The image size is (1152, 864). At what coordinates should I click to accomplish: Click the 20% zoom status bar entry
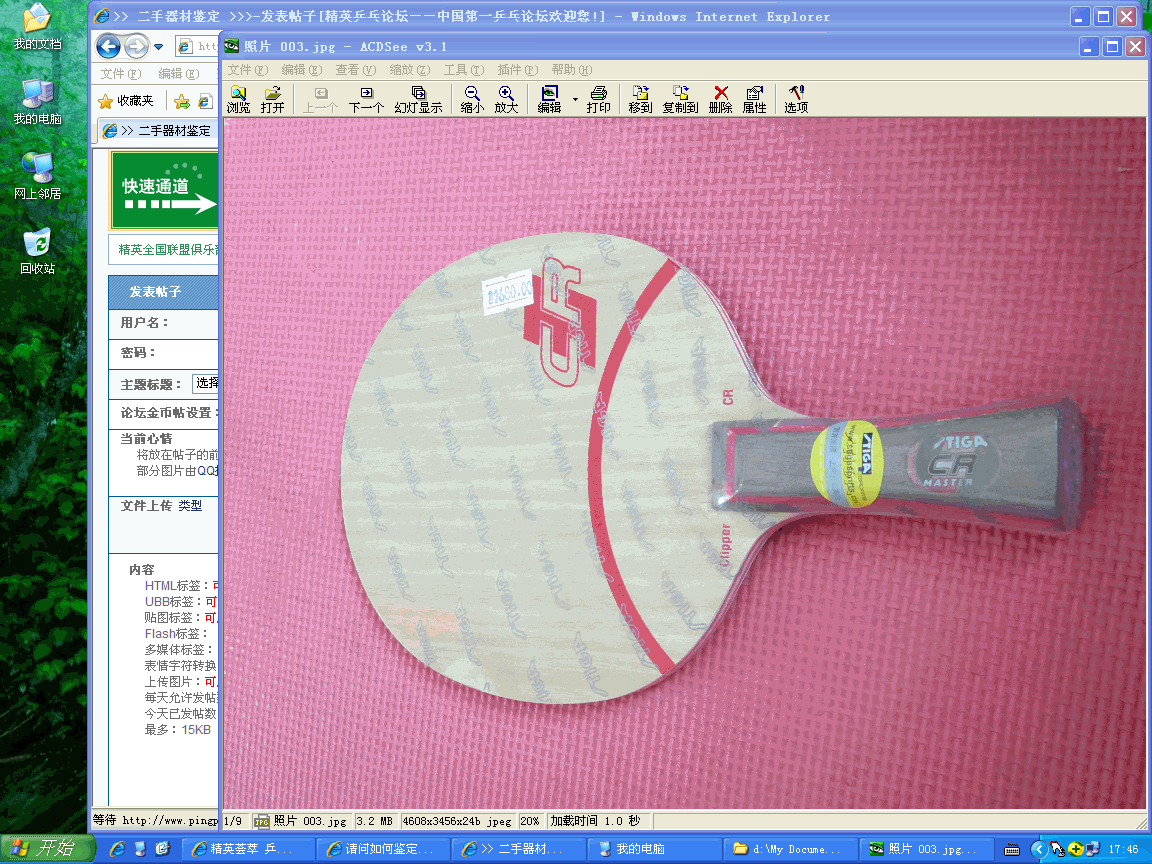coord(530,821)
